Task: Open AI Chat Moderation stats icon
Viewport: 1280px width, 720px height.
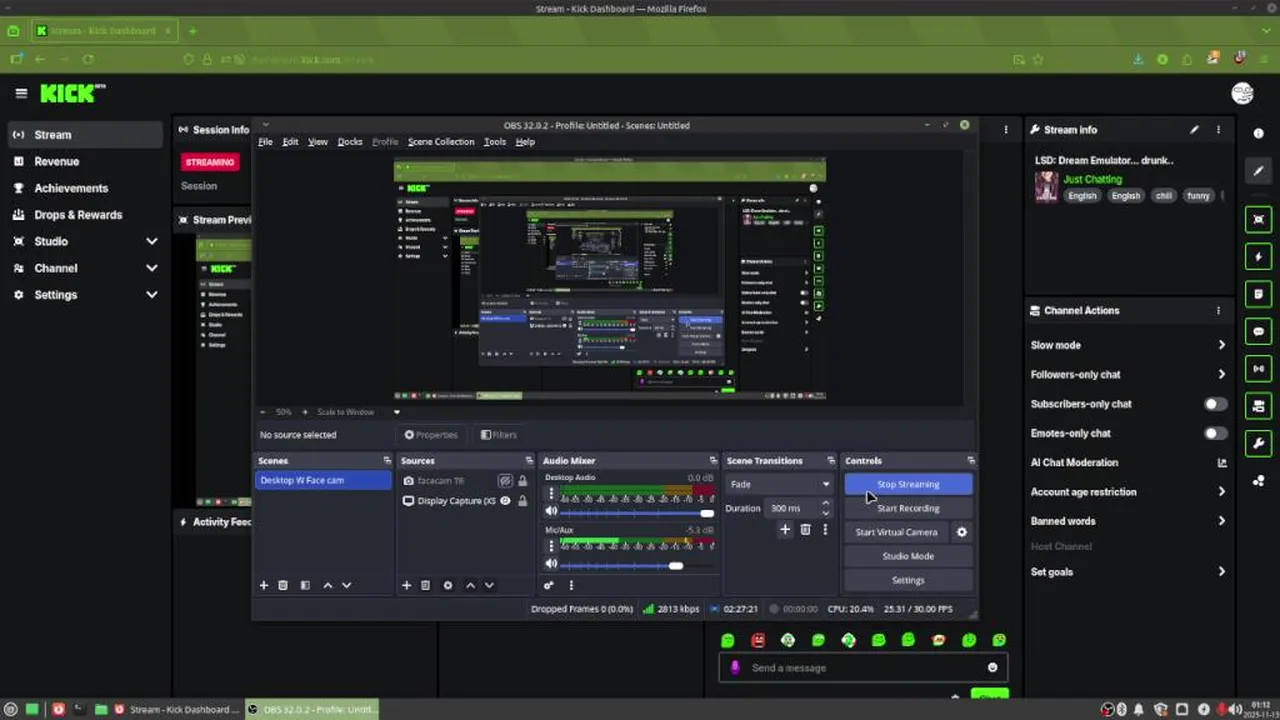Action: coord(1221,463)
